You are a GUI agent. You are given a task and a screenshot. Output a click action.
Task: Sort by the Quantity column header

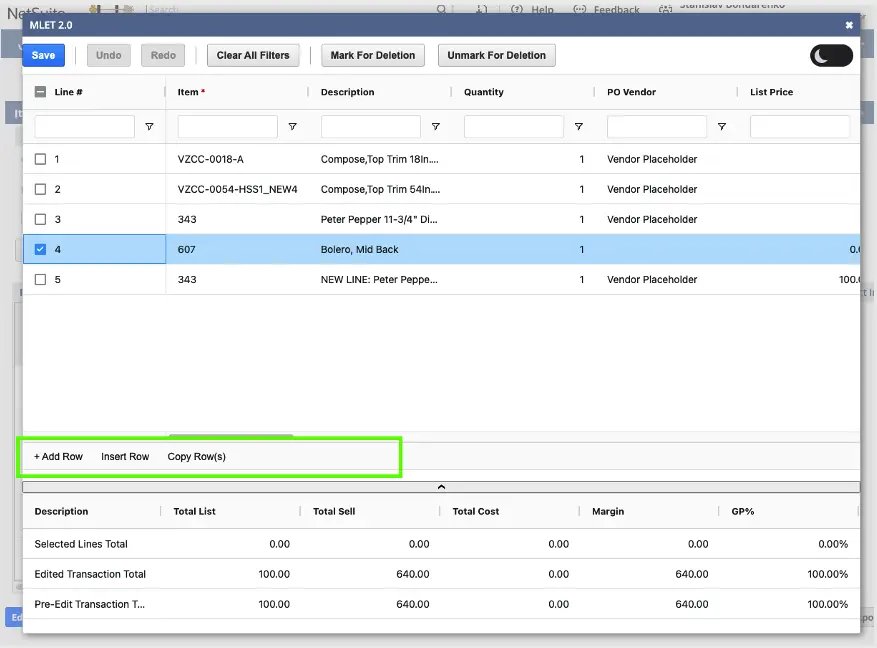pyautogui.click(x=484, y=92)
